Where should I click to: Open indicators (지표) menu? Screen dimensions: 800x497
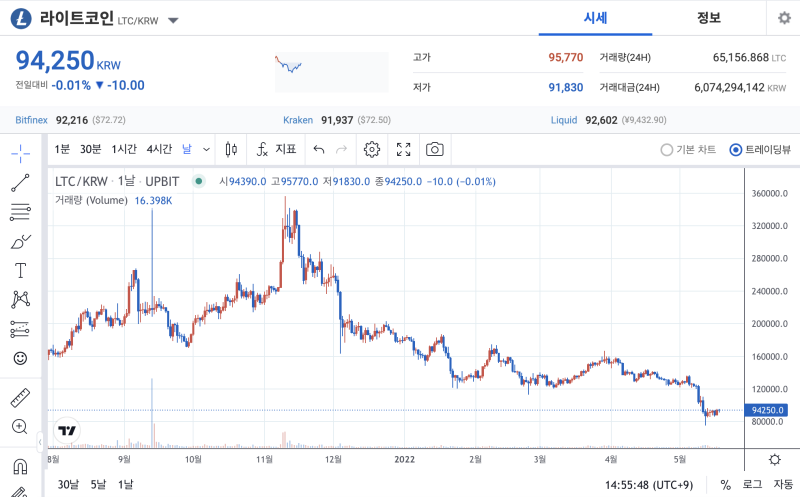276,150
